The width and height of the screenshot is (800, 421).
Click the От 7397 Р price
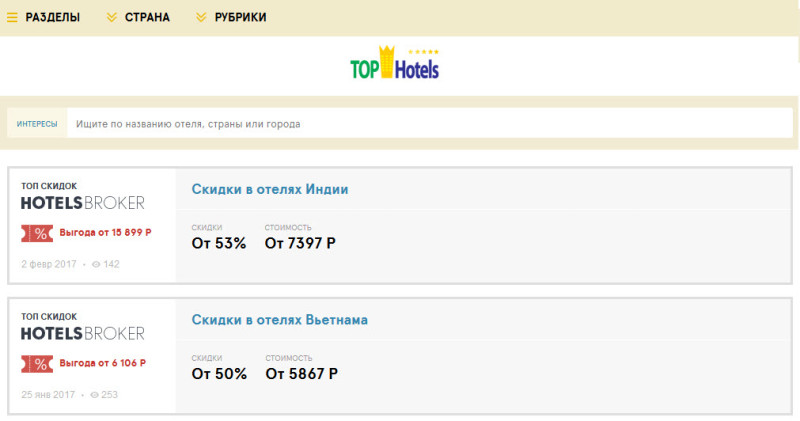tap(300, 243)
